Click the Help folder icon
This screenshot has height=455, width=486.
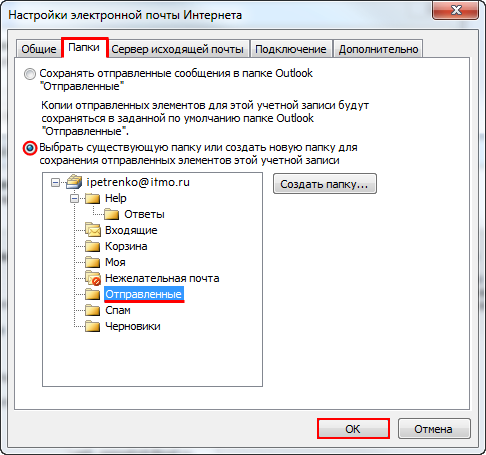click(93, 199)
